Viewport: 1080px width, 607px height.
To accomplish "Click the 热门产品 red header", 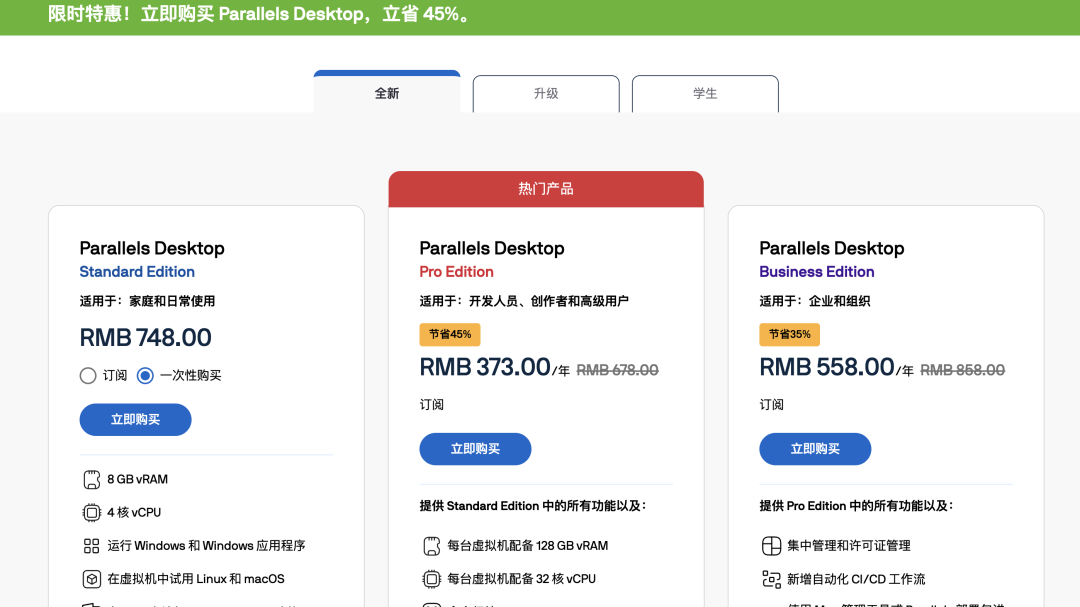I will click(546, 189).
